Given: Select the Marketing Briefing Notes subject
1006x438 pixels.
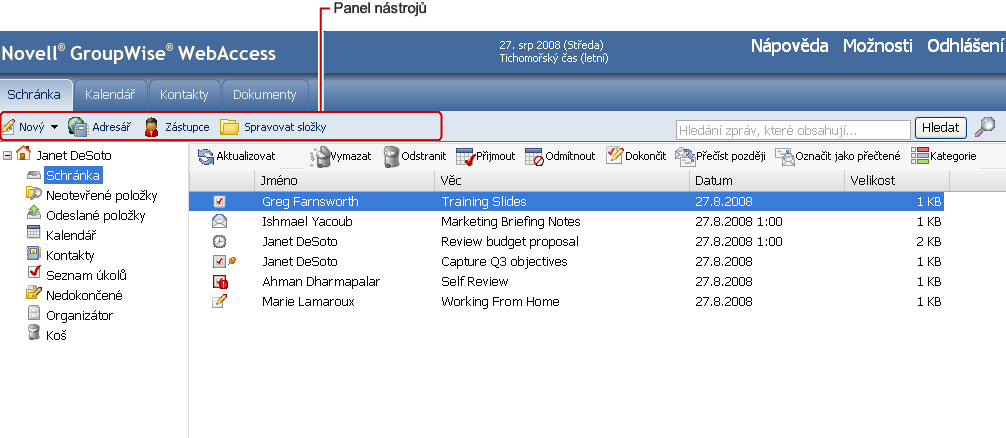Looking at the screenshot, I should 511,221.
